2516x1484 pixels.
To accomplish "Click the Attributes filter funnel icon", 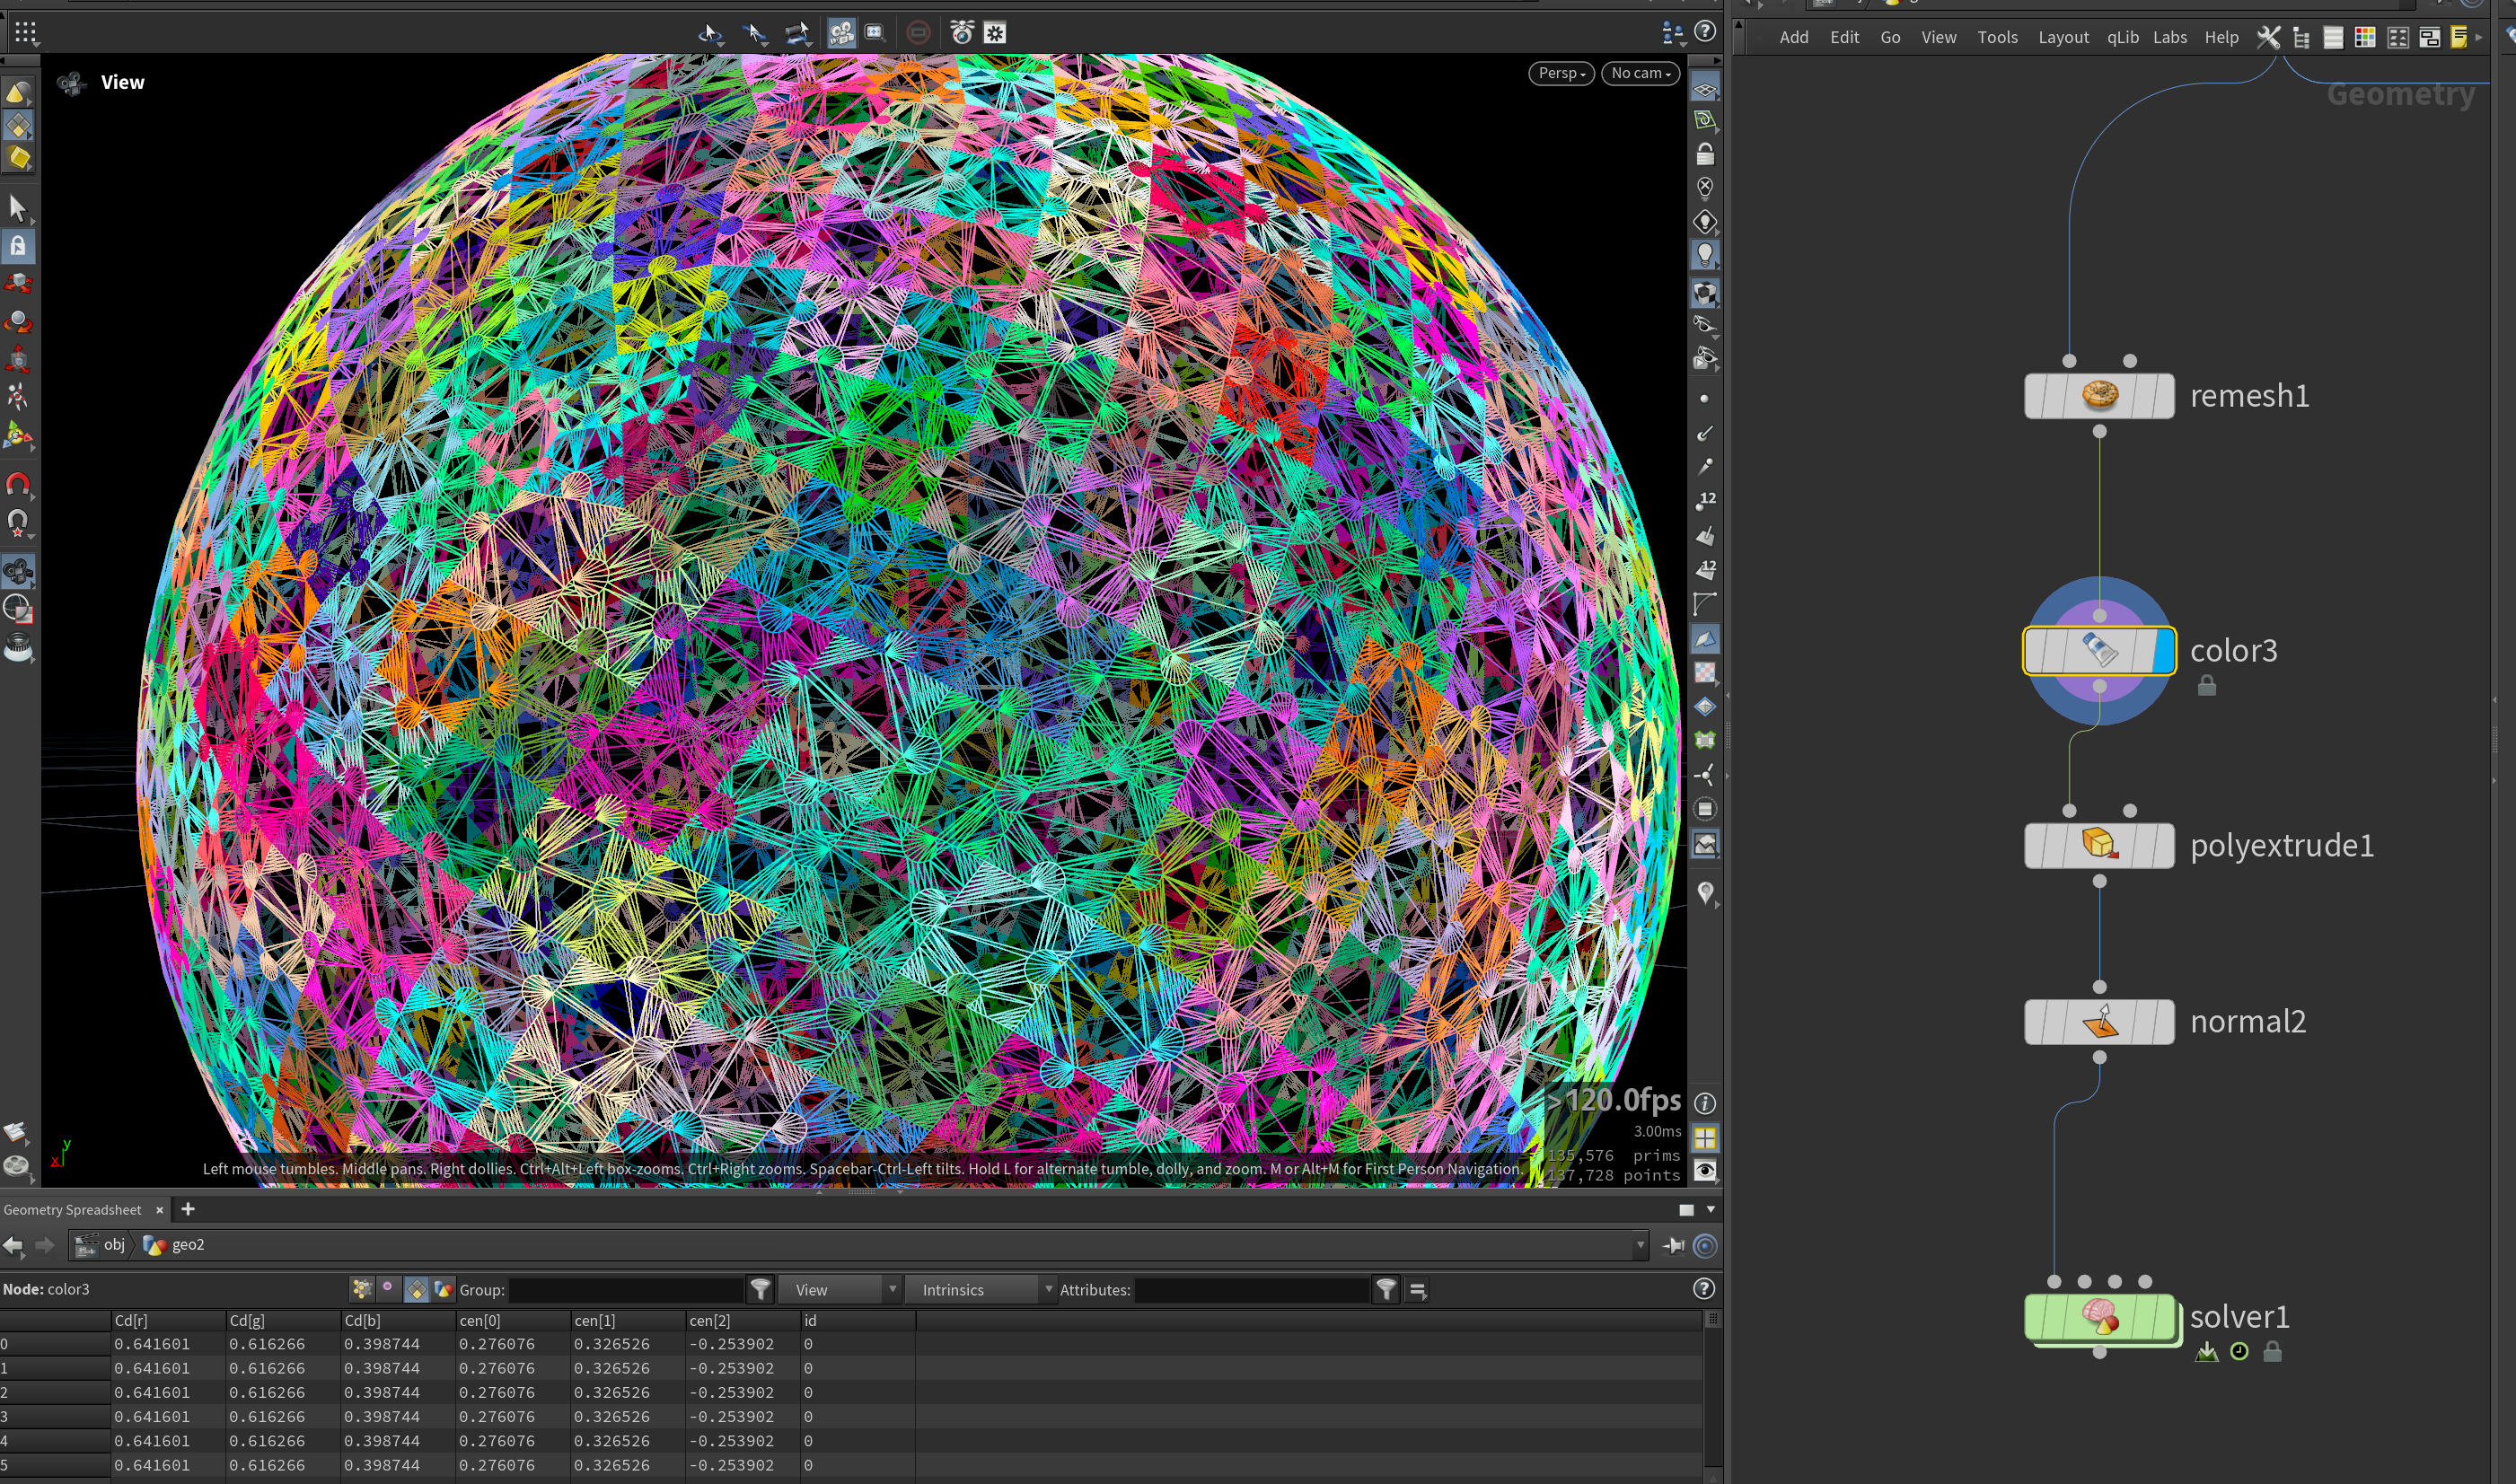I will point(1386,1290).
